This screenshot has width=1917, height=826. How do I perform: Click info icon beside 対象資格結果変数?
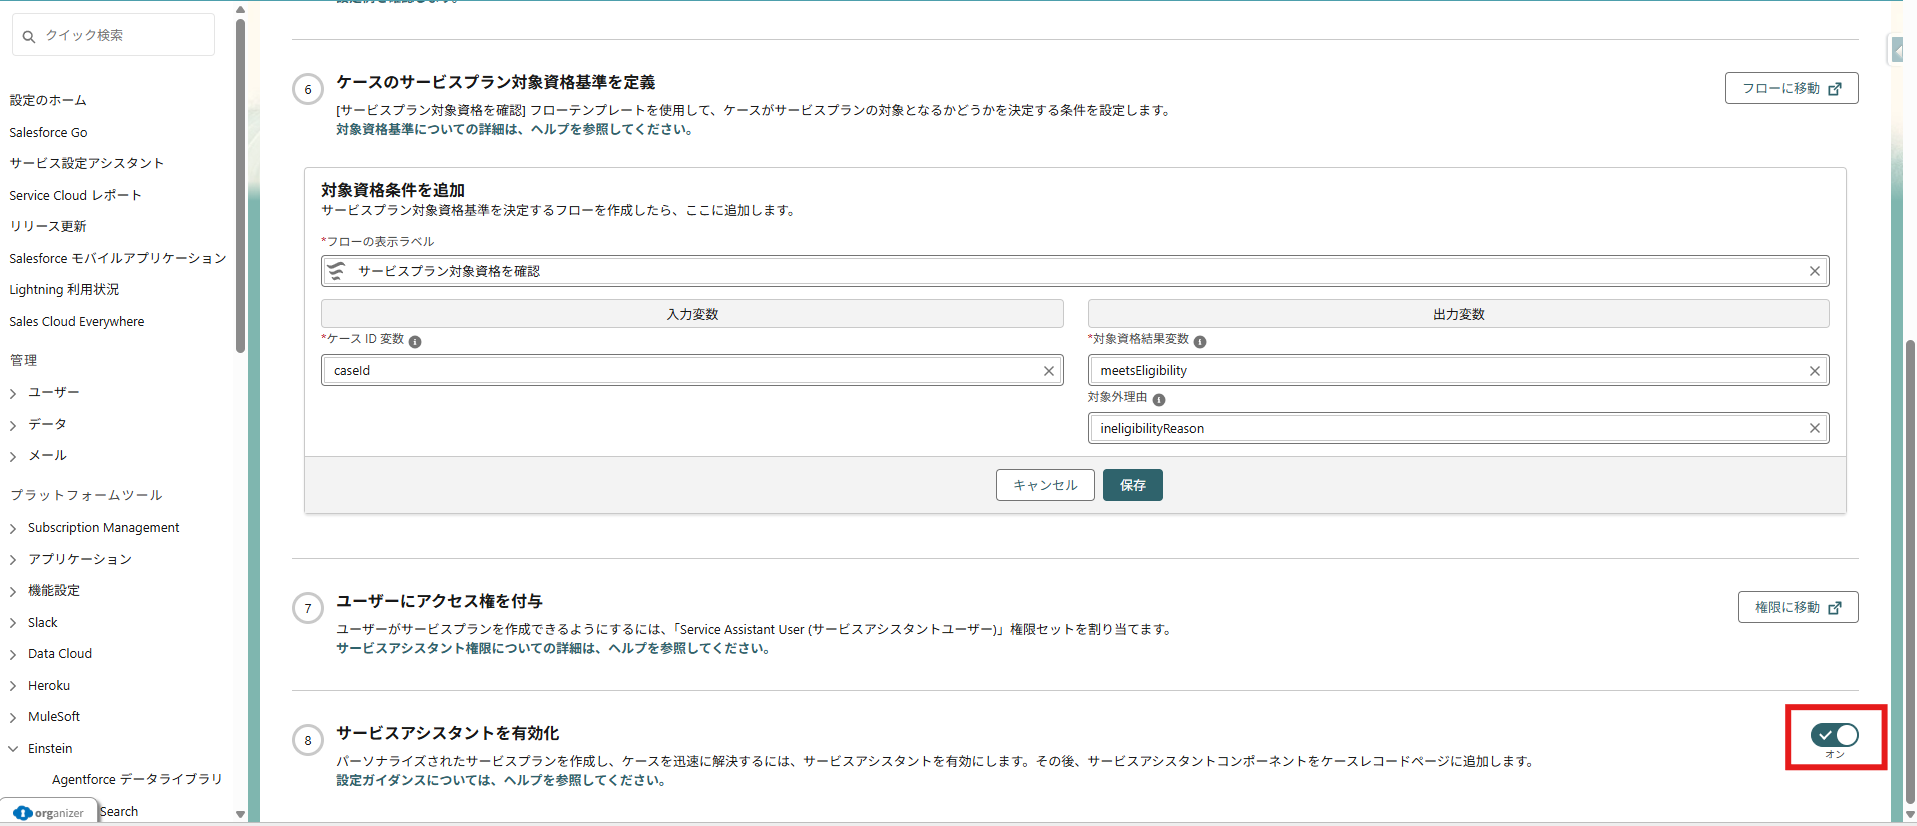[x=1200, y=342]
